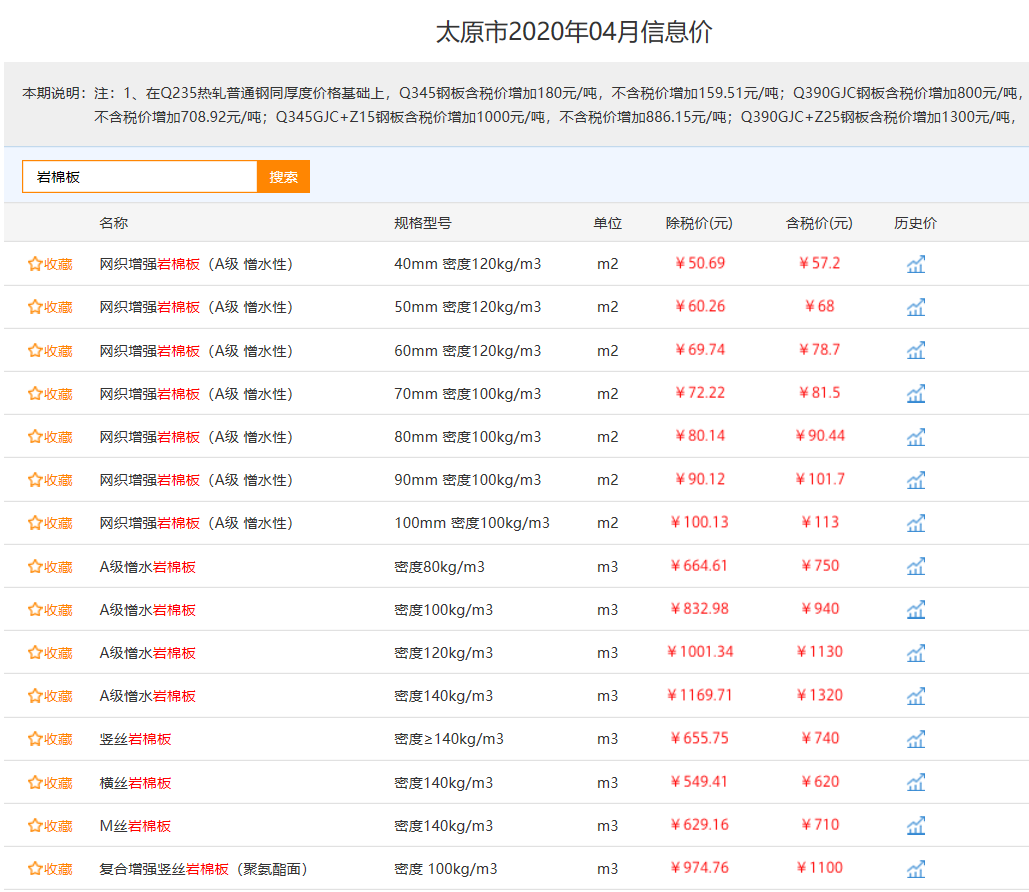1029x892 pixels.
Task: Click the orange 搜索 search button
Action: (x=284, y=177)
